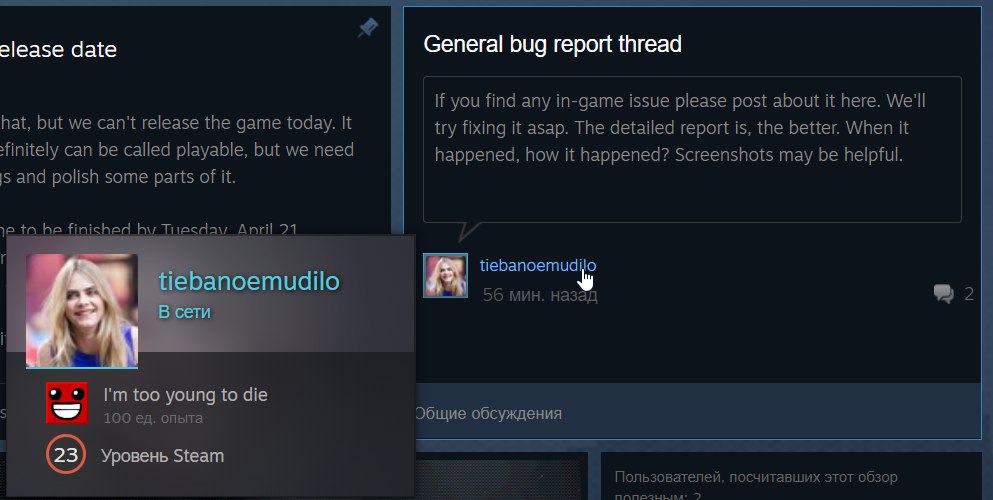993x500 pixels.
Task: Open the release date thread body text
Action: pyautogui.click(x=177, y=149)
